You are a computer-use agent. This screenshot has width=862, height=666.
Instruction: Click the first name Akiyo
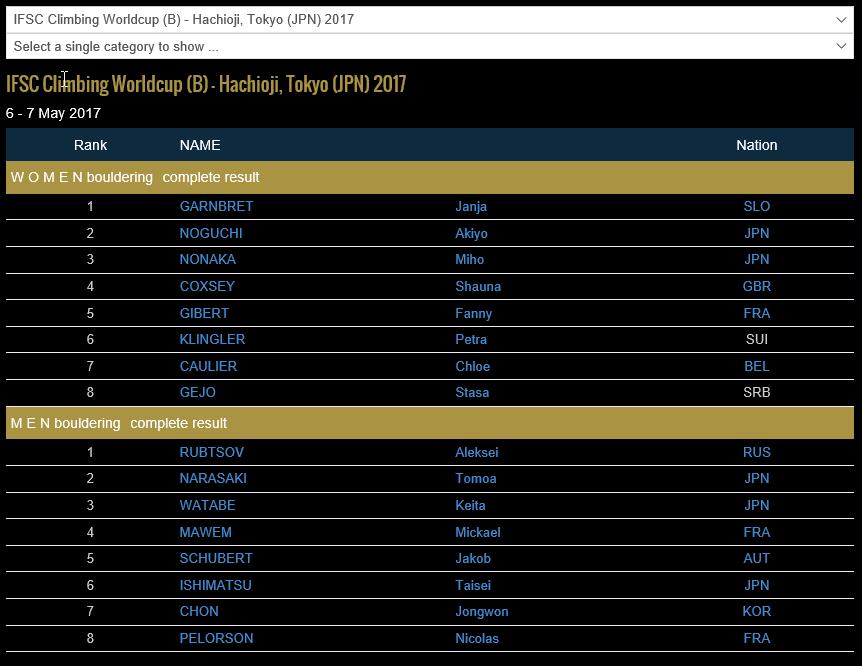pos(471,233)
